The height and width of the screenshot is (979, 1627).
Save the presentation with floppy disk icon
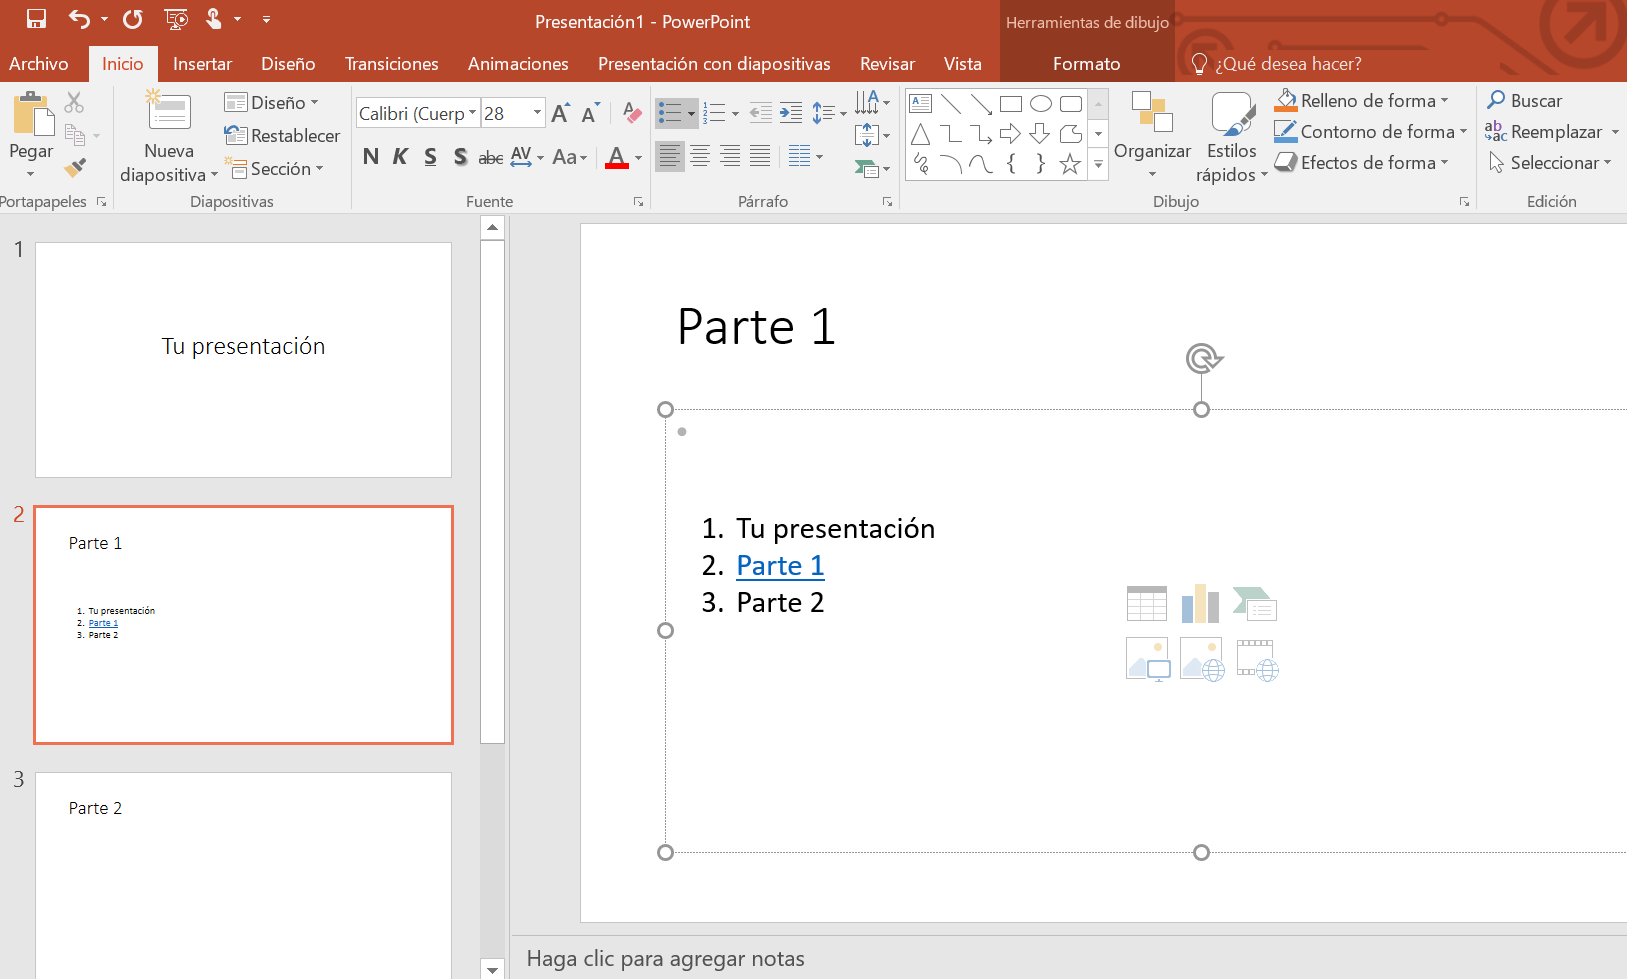(x=36, y=19)
